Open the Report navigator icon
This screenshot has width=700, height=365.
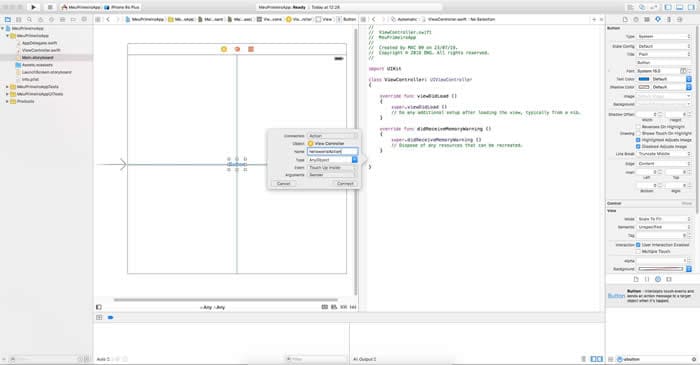tap(84, 20)
